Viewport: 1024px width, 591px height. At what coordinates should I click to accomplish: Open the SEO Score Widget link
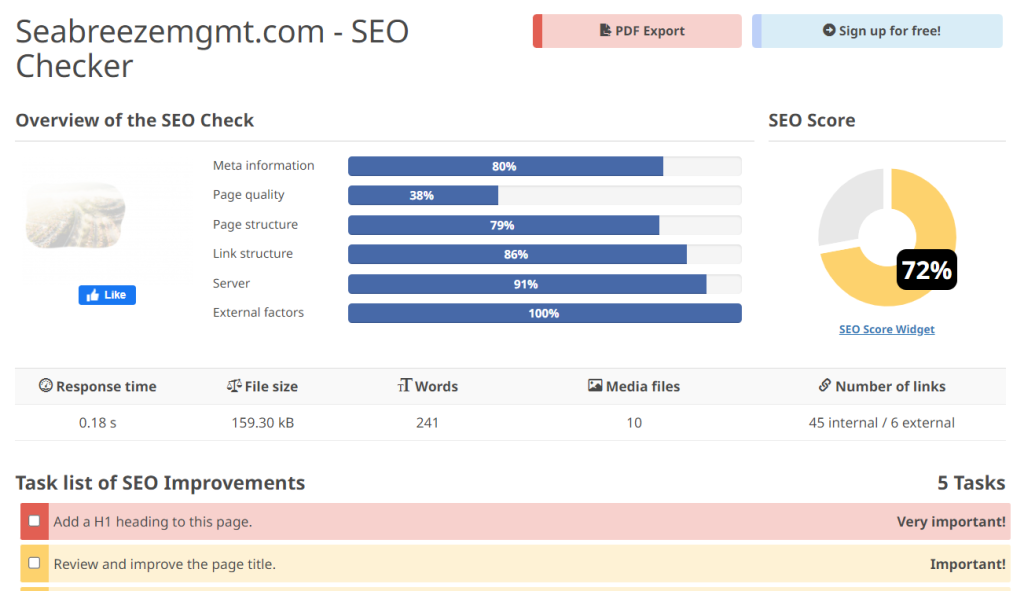[886, 329]
